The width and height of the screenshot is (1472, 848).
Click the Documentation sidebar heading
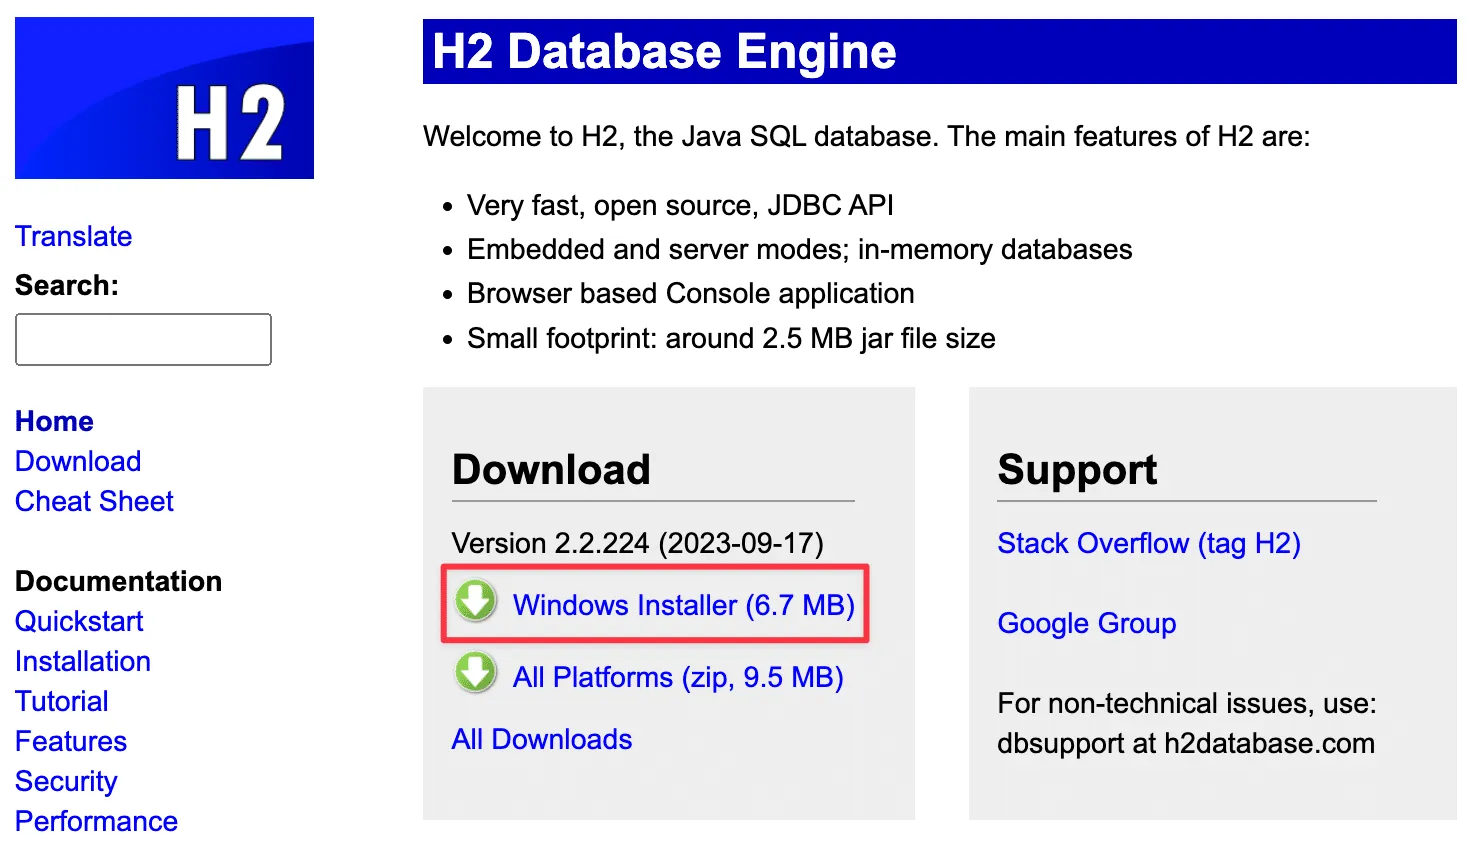[118, 581]
